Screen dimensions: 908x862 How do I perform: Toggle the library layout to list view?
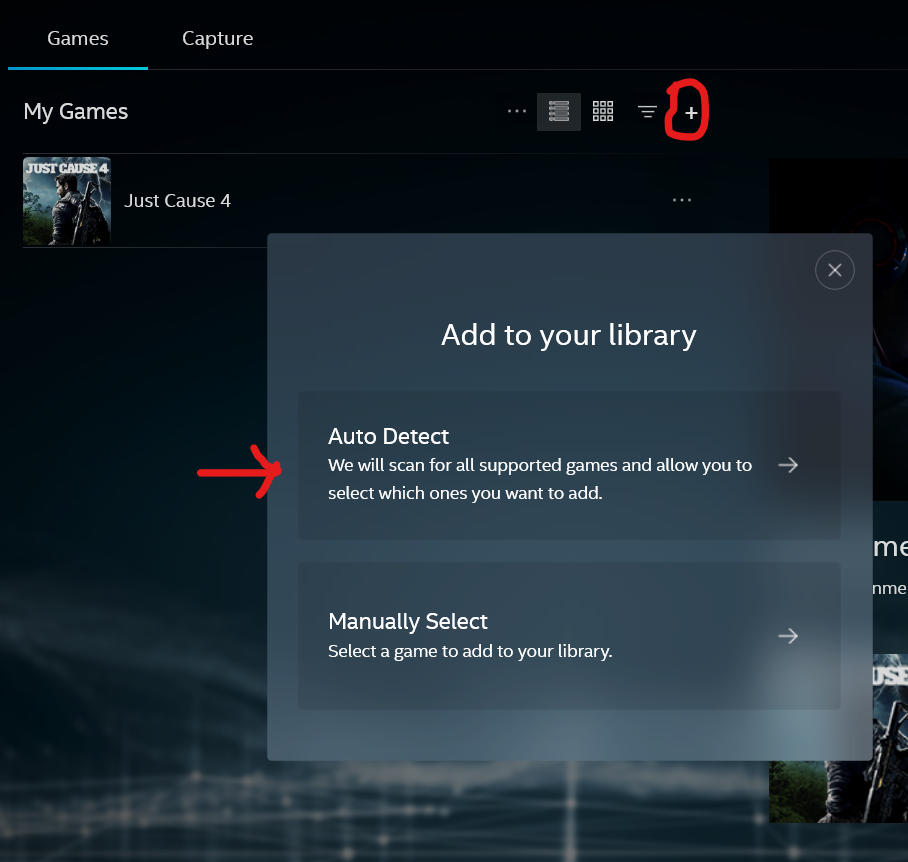click(x=559, y=111)
